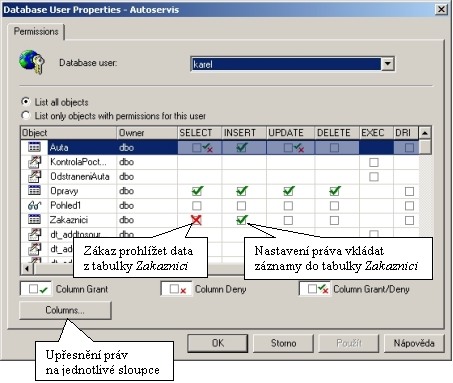Cancel with the Storno button
453x383 pixels.
(283, 343)
